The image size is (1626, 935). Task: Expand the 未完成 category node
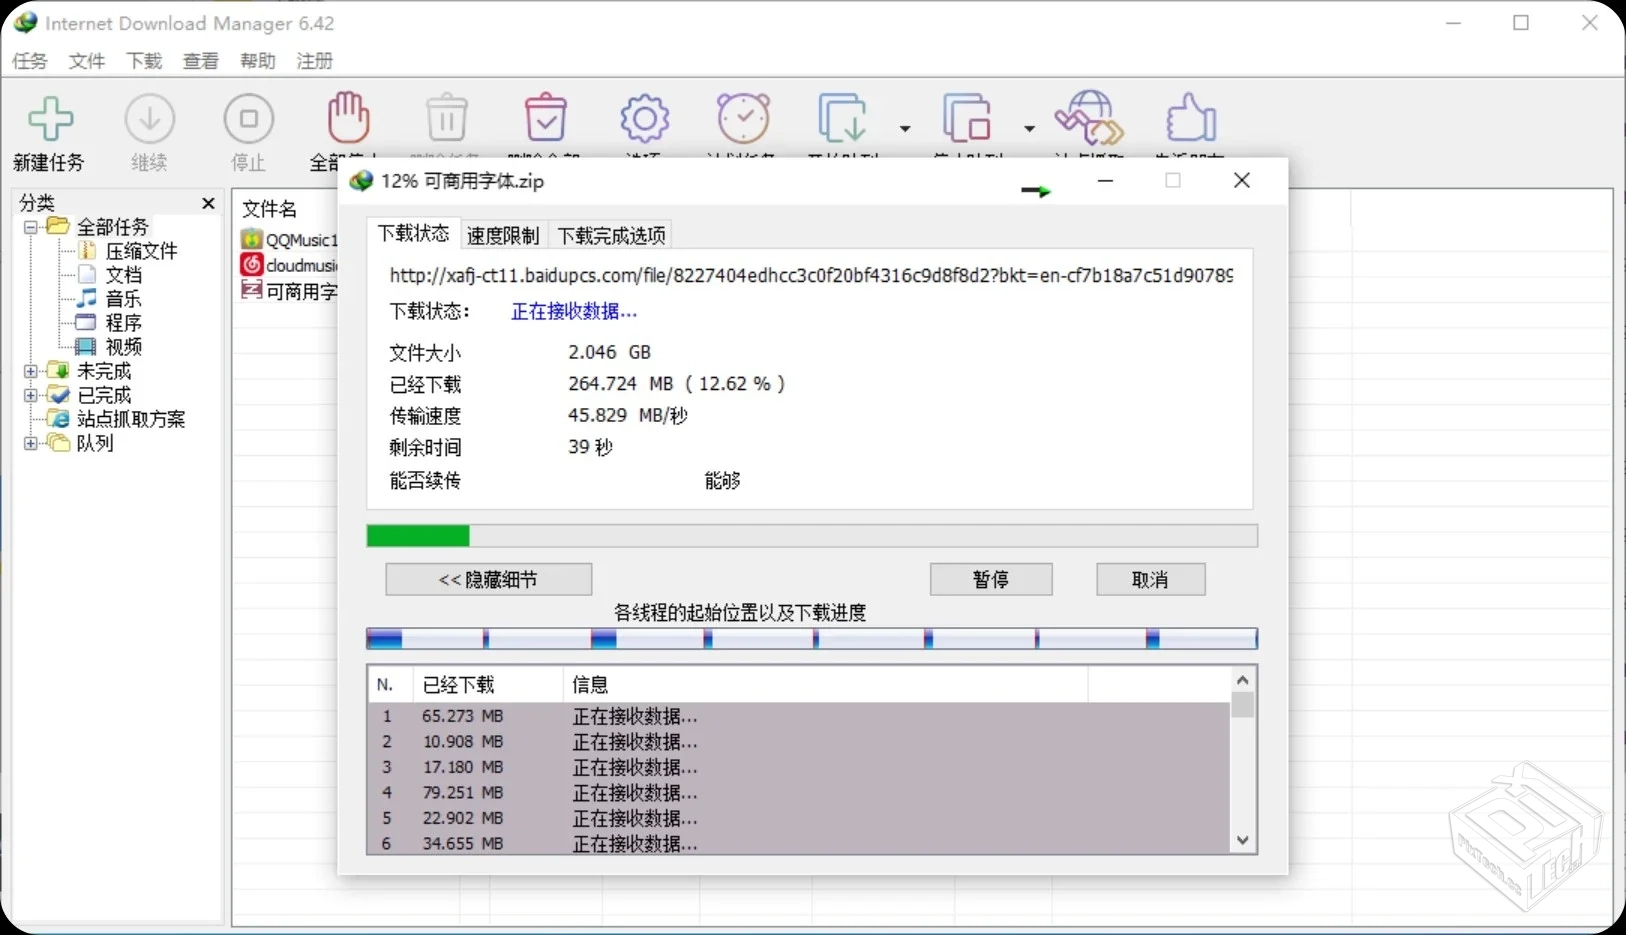31,370
